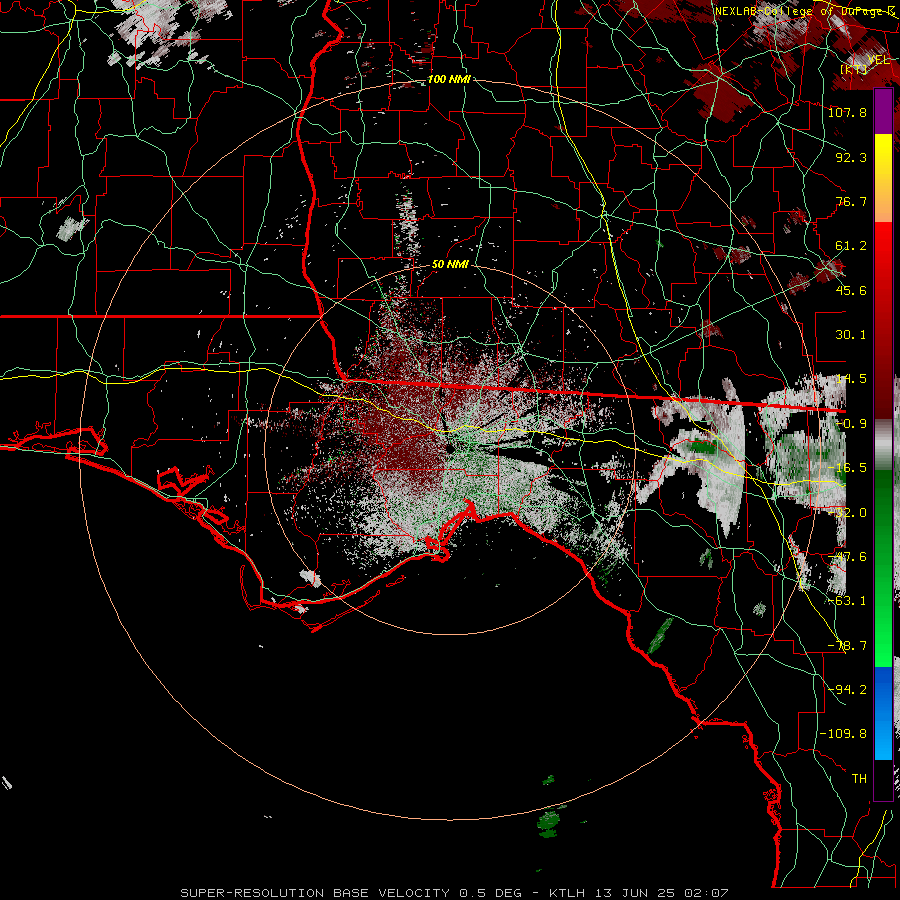Viewport: 900px width, 900px height.
Task: Select the 61.2 scale value
Action: 851,246
